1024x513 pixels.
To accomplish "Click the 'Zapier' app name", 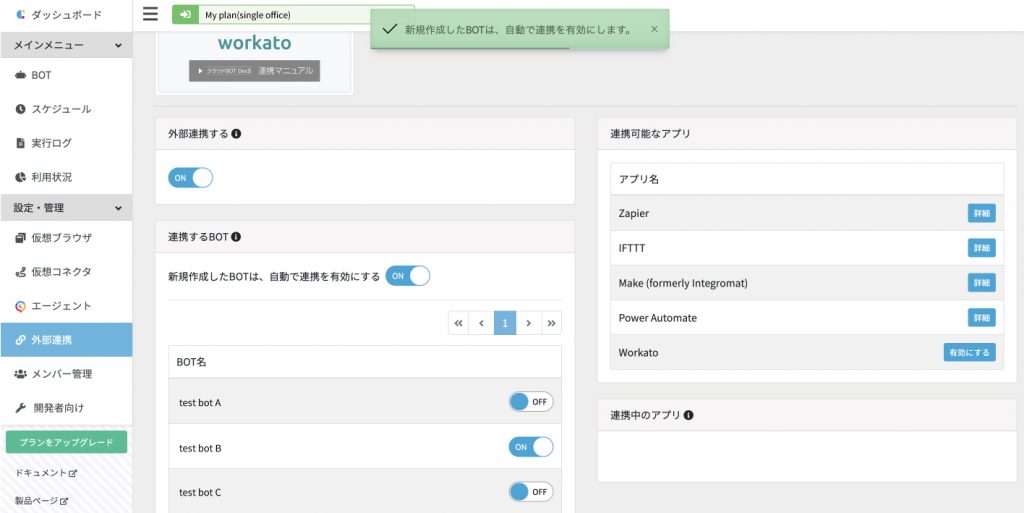I will pyautogui.click(x=633, y=213).
